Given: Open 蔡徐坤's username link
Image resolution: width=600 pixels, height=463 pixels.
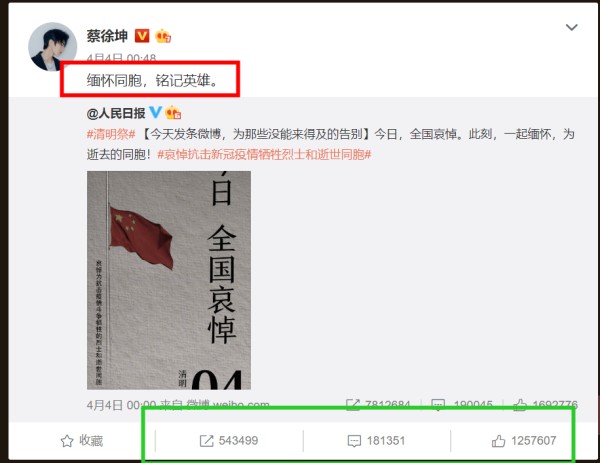Looking at the screenshot, I should 107,36.
